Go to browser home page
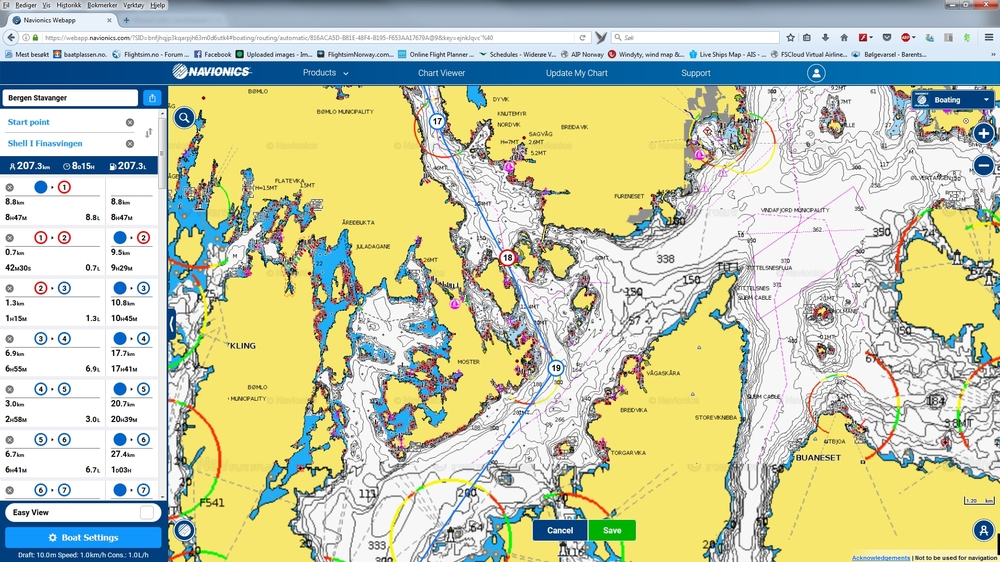Viewport: 1000px width, 562px height. tap(844, 38)
